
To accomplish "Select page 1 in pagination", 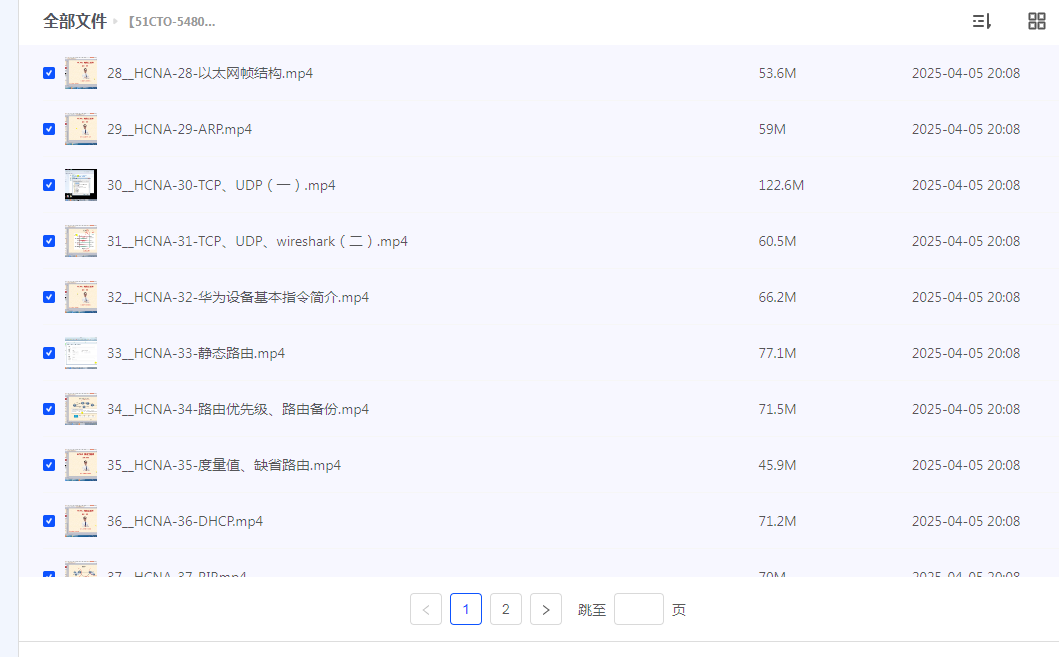I will click(x=465, y=609).
